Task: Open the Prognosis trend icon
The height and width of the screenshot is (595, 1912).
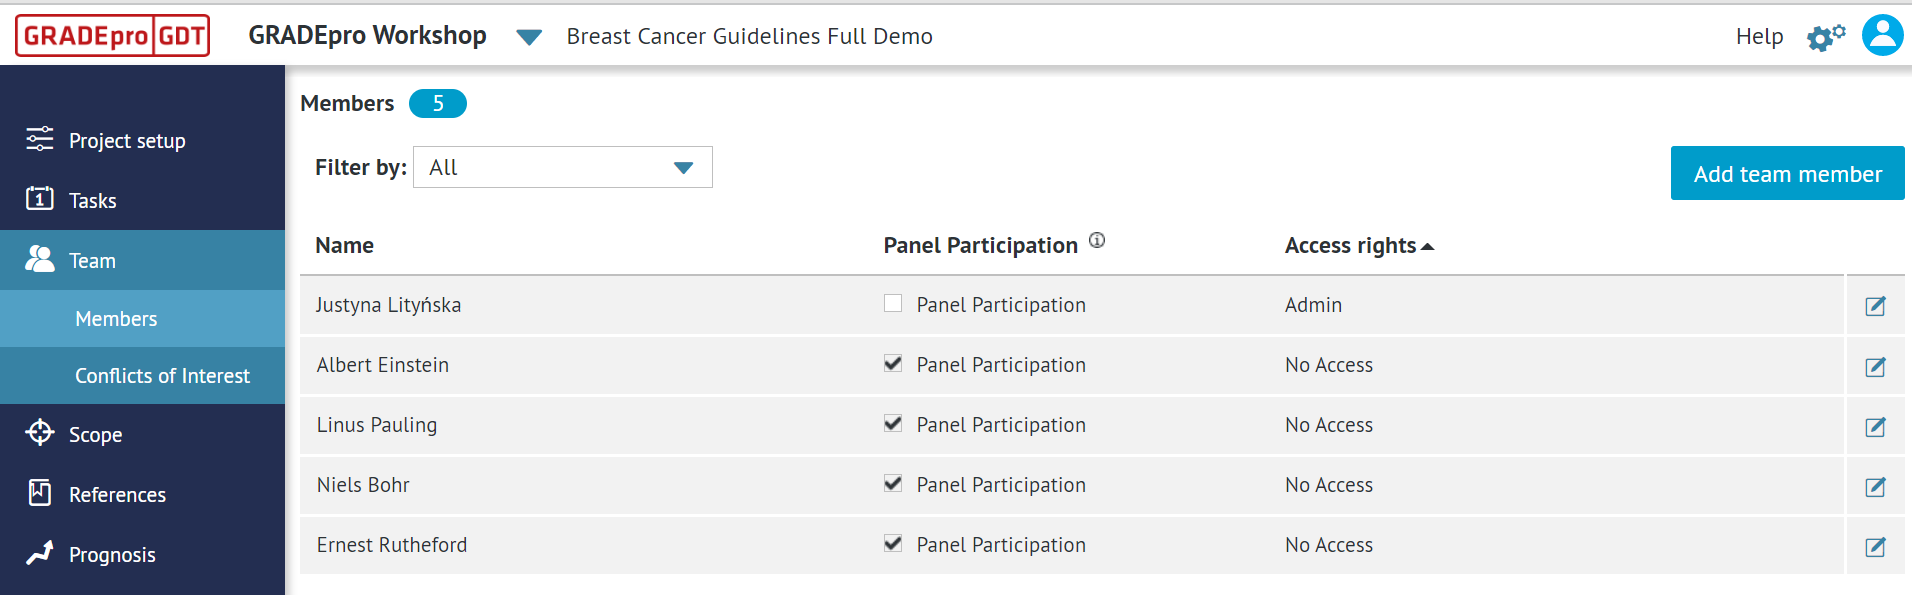Action: tap(40, 553)
